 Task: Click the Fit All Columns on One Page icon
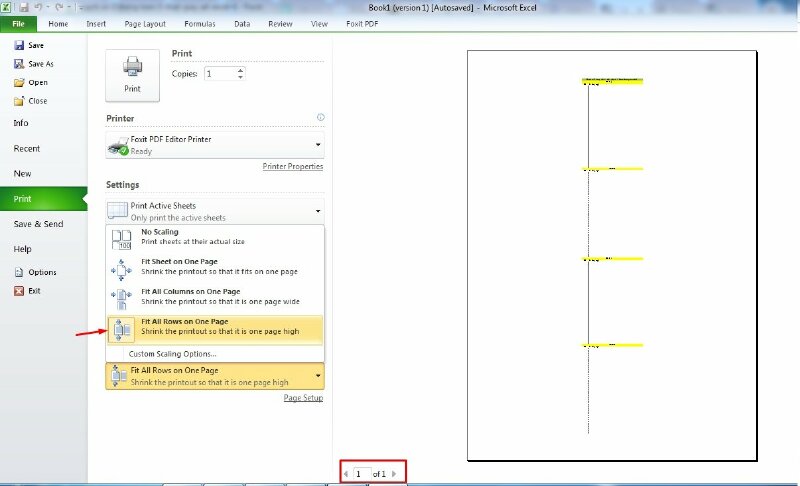click(x=121, y=299)
